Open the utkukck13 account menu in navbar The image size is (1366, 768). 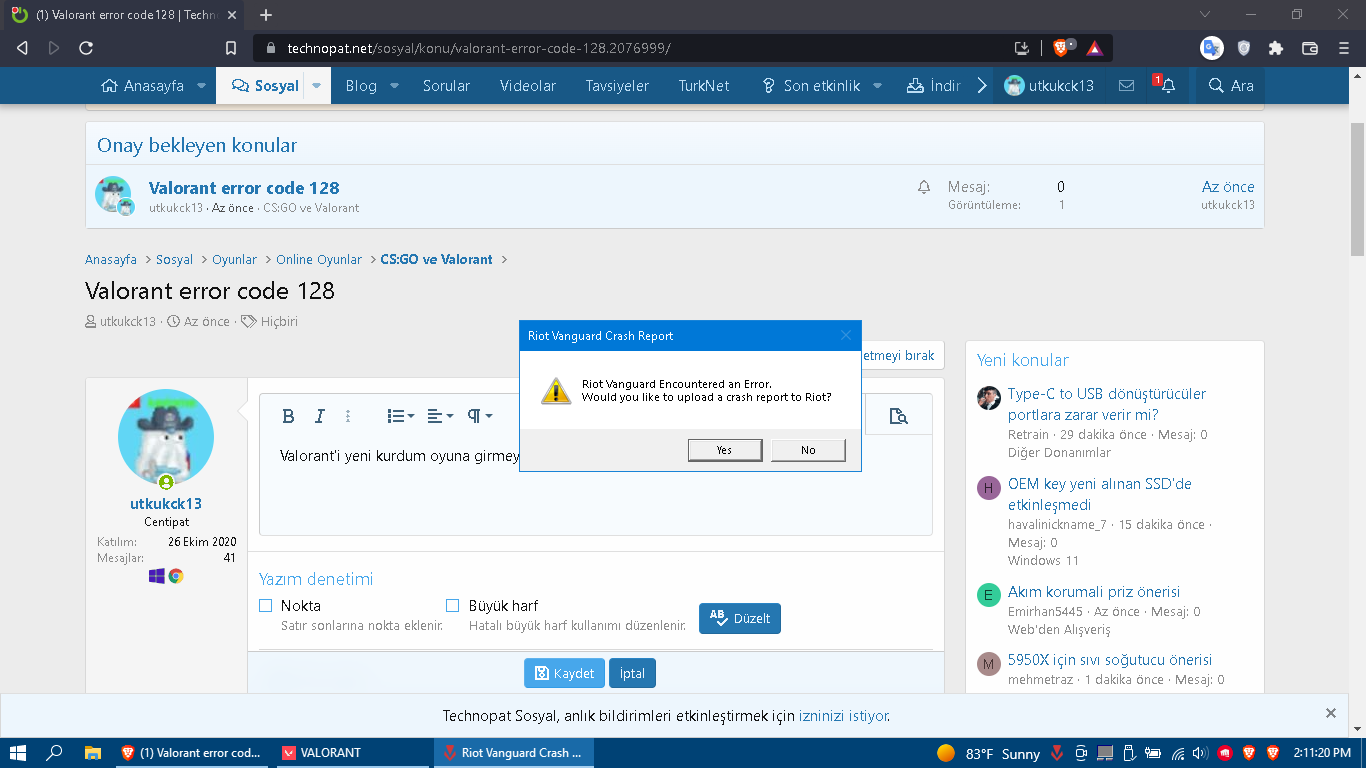point(1049,86)
